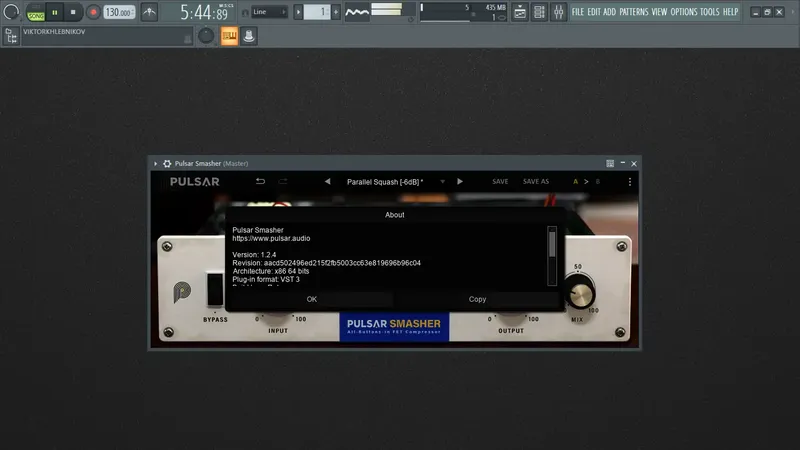Open the PATTERNS menu
This screenshot has width=800, height=450.
coord(634,12)
